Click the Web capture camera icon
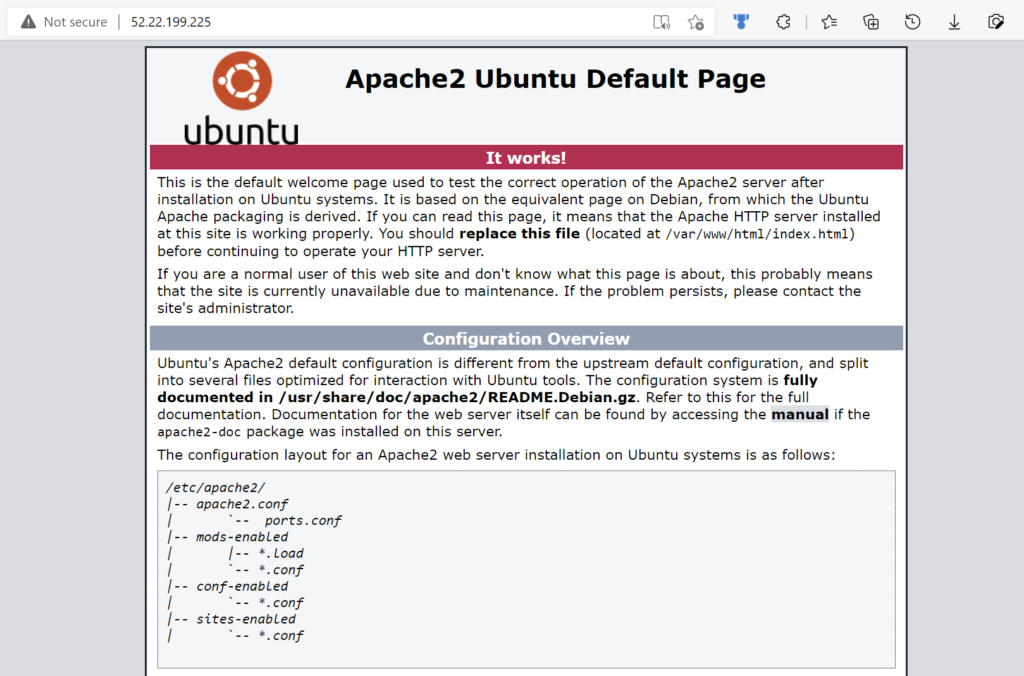The width and height of the screenshot is (1024, 676). [x=996, y=22]
